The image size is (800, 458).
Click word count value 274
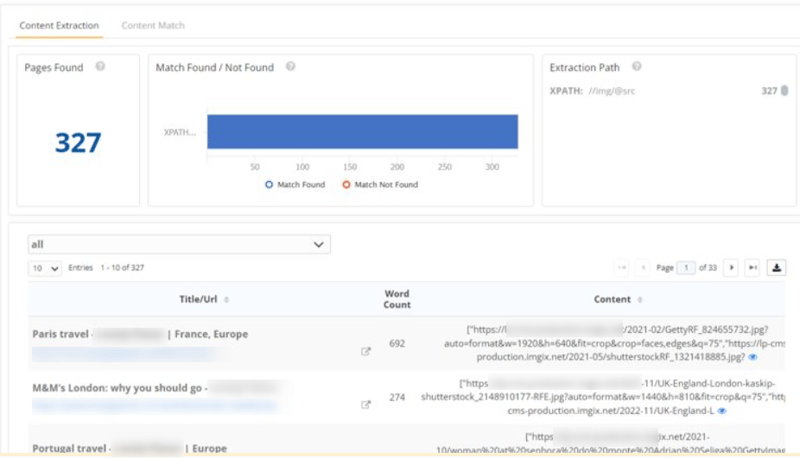(x=397, y=397)
